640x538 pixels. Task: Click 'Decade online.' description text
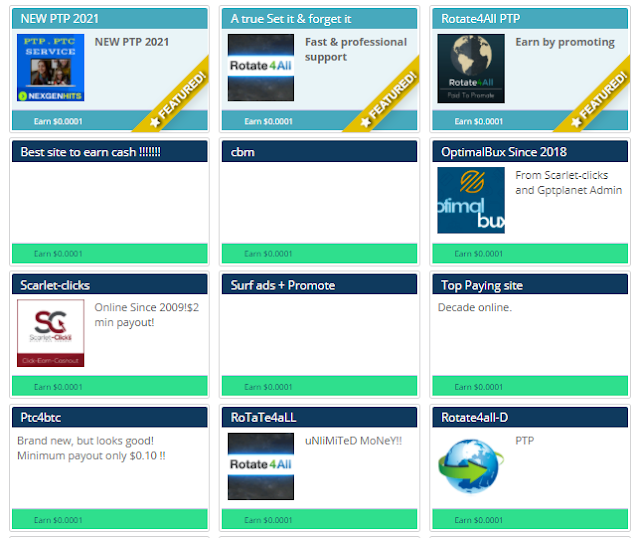(x=475, y=307)
